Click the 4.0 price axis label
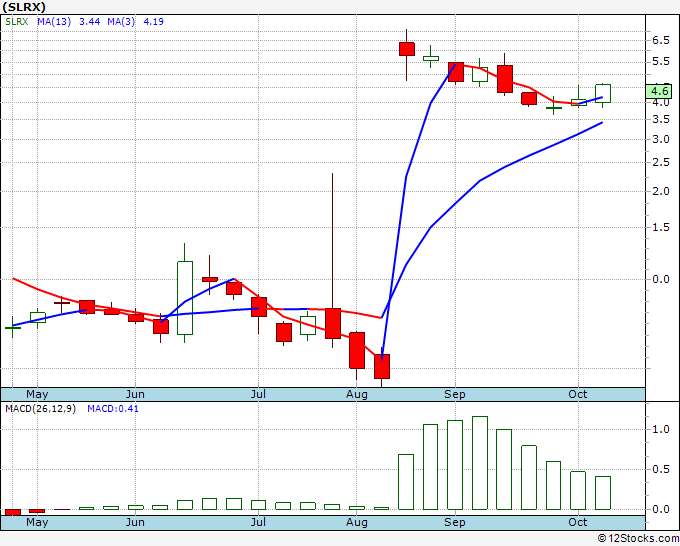 [x=660, y=103]
